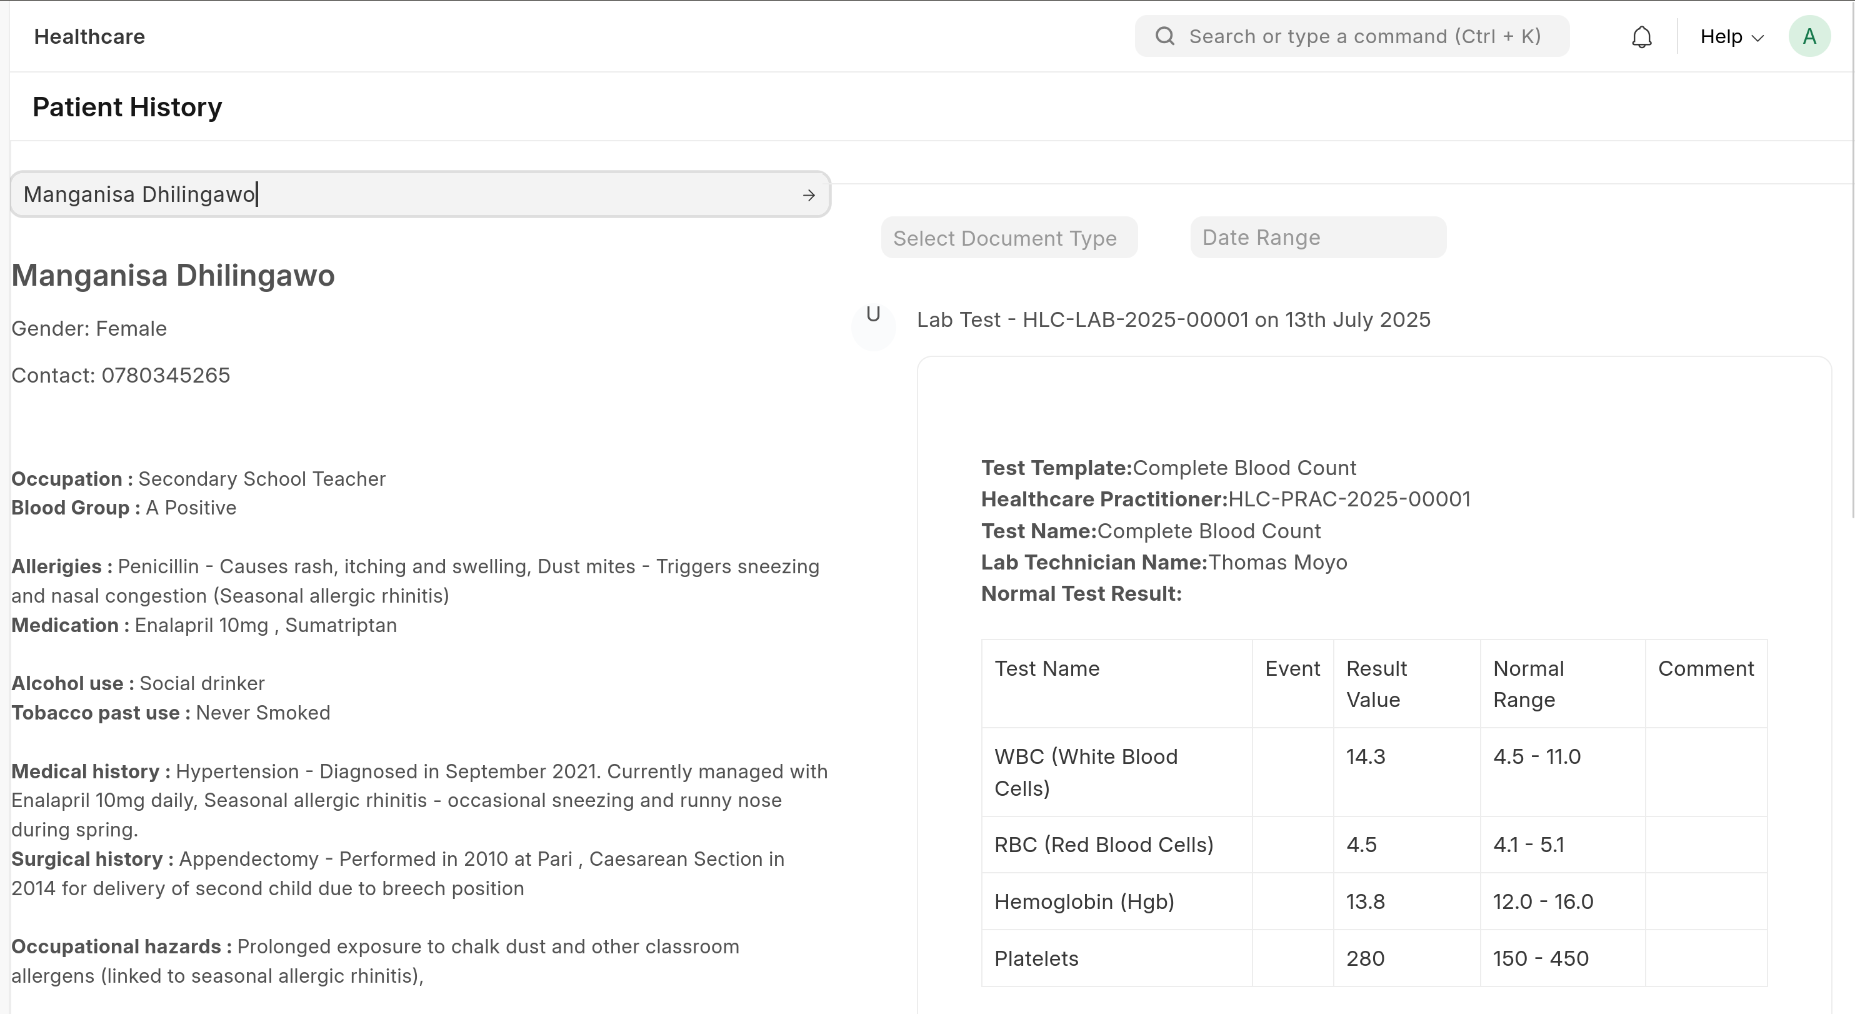The width and height of the screenshot is (1855, 1014).
Task: Click the search or type a command box
Action: tap(1364, 37)
